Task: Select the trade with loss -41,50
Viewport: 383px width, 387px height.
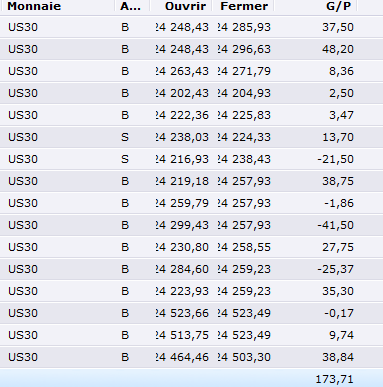Action: pyautogui.click(x=191, y=225)
